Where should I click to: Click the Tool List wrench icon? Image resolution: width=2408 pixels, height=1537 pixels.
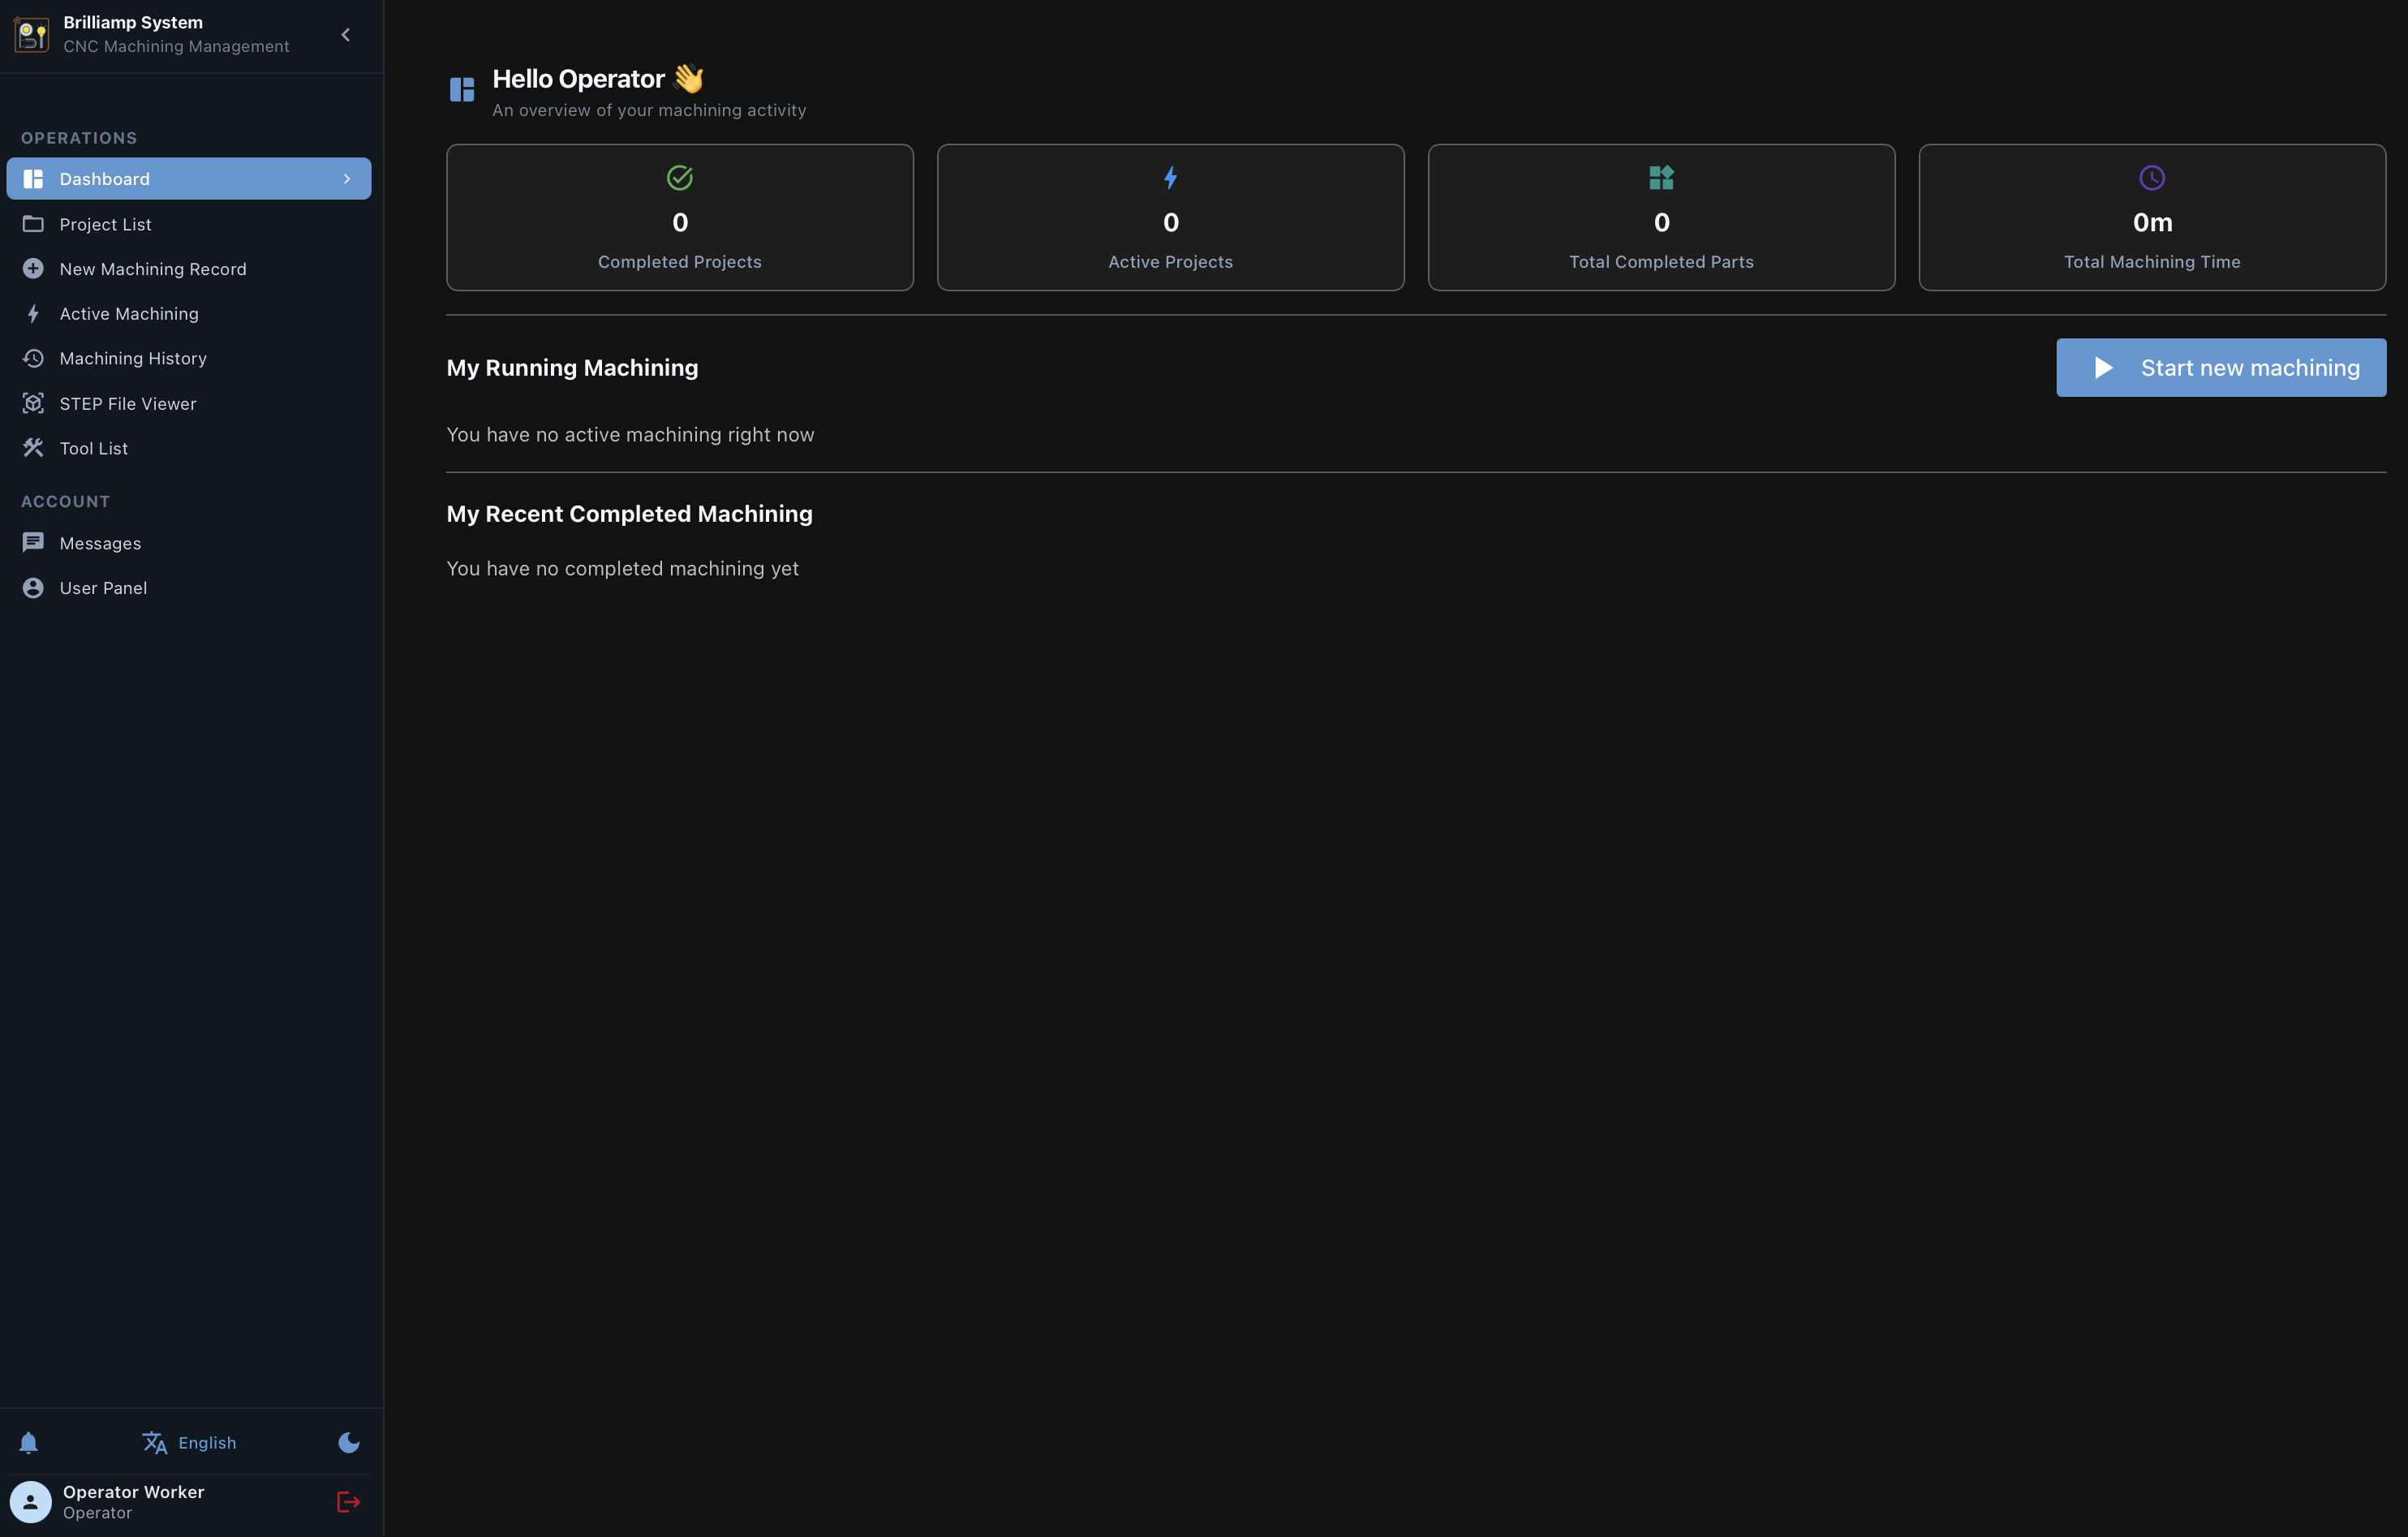click(33, 448)
